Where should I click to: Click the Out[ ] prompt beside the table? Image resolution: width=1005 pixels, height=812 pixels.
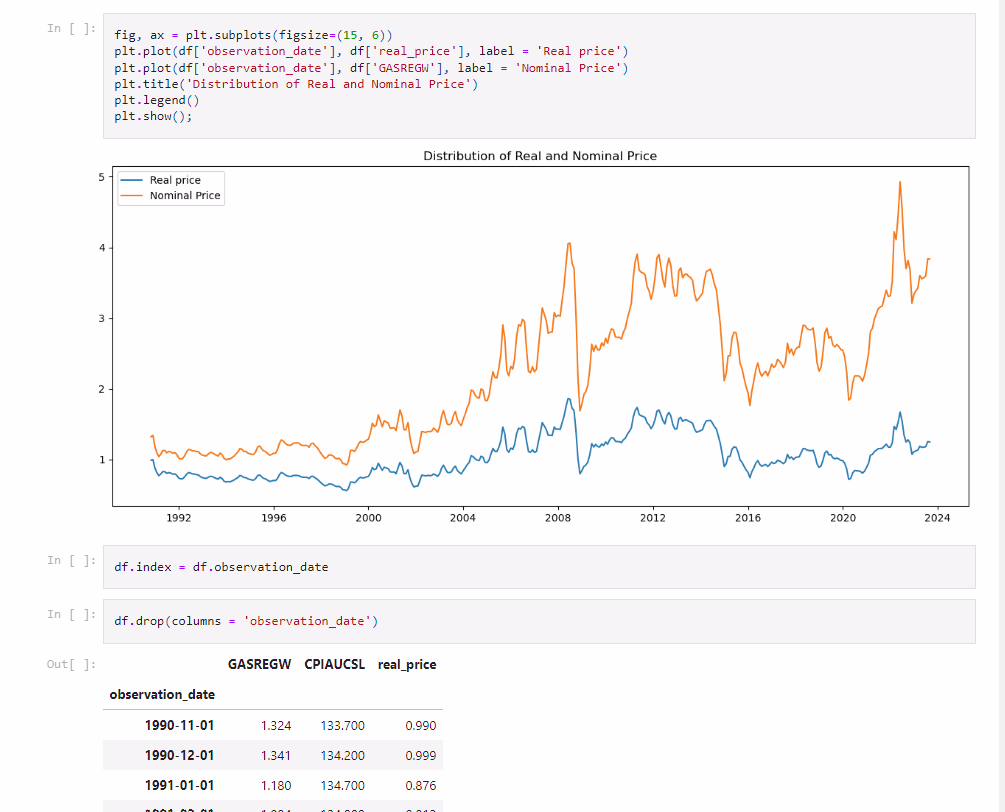[x=72, y=665]
